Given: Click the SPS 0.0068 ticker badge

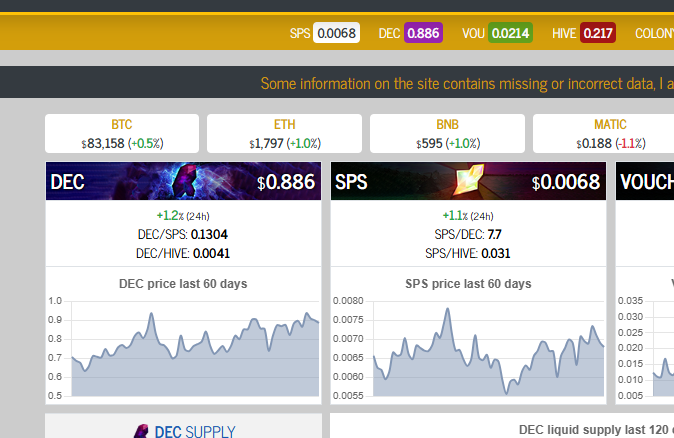Looking at the screenshot, I should (336, 33).
